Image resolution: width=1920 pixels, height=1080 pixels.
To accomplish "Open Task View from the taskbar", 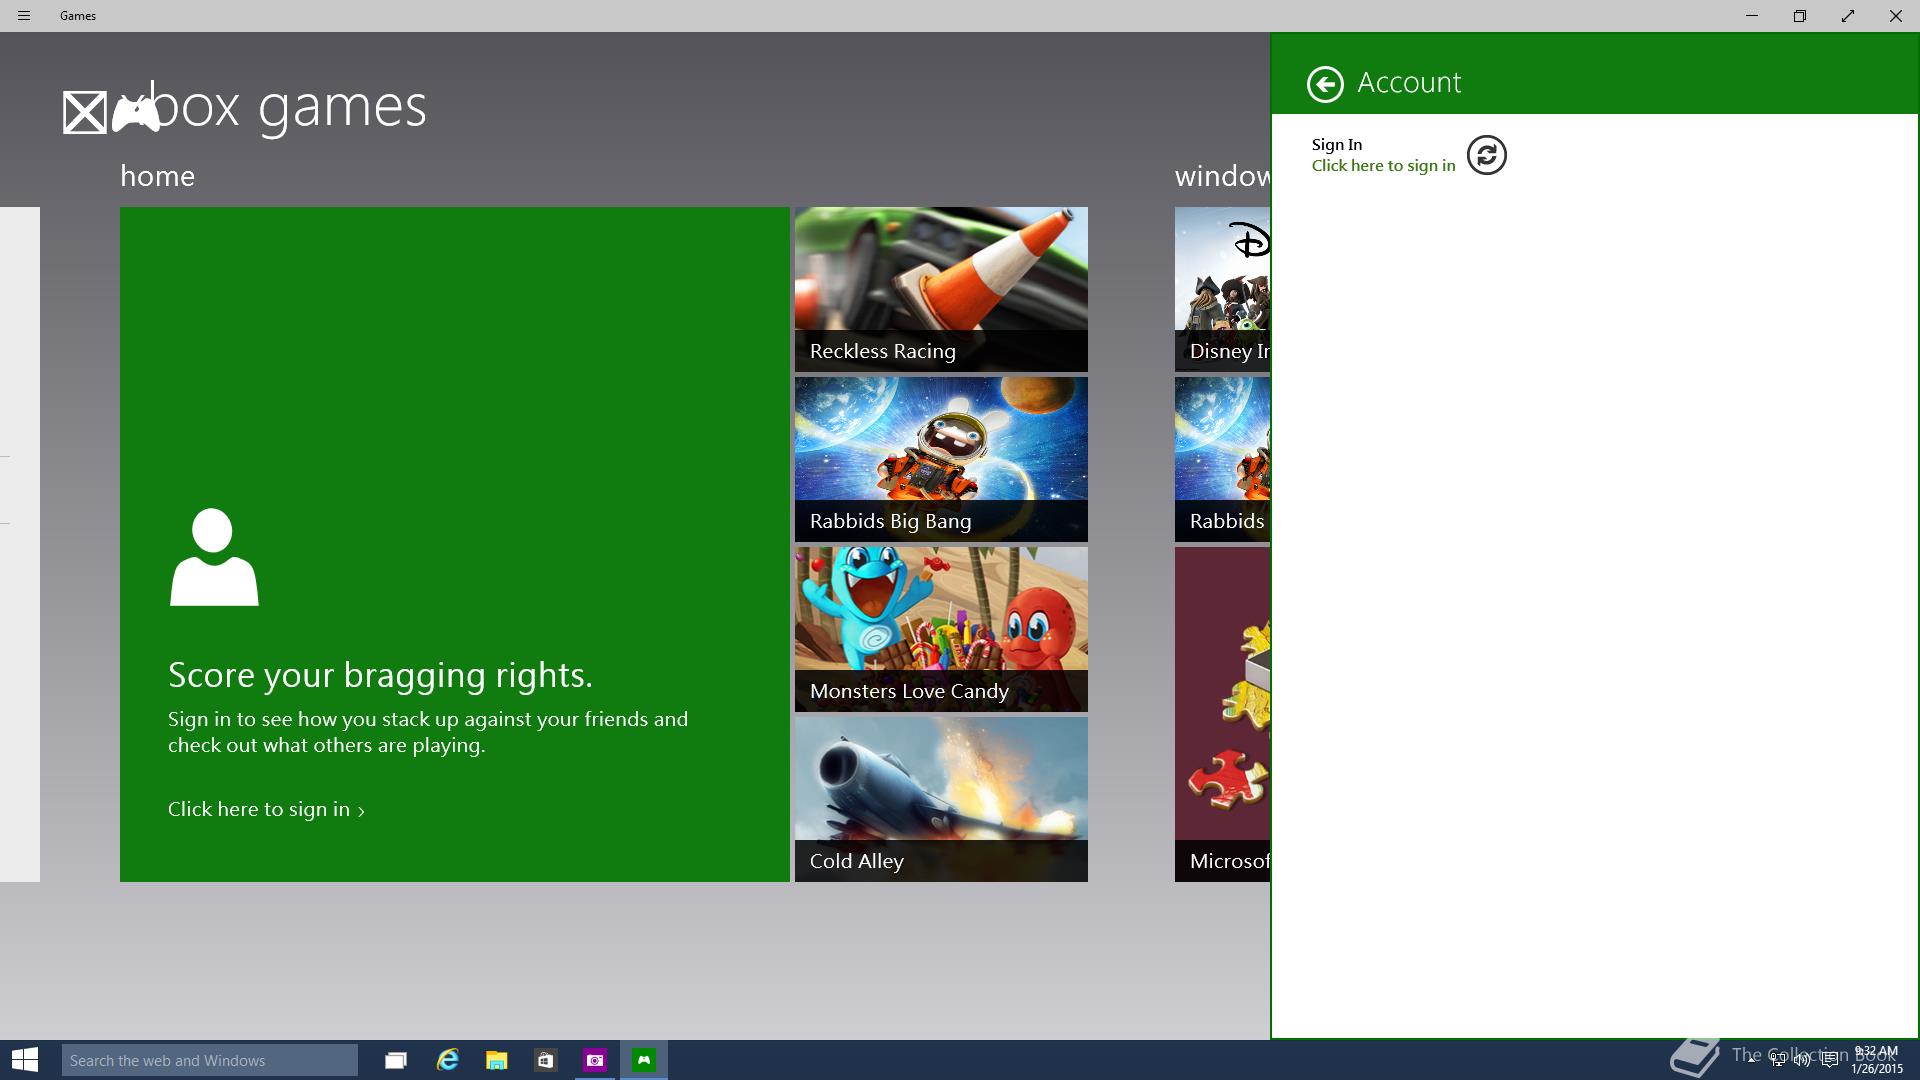I will coord(396,1060).
